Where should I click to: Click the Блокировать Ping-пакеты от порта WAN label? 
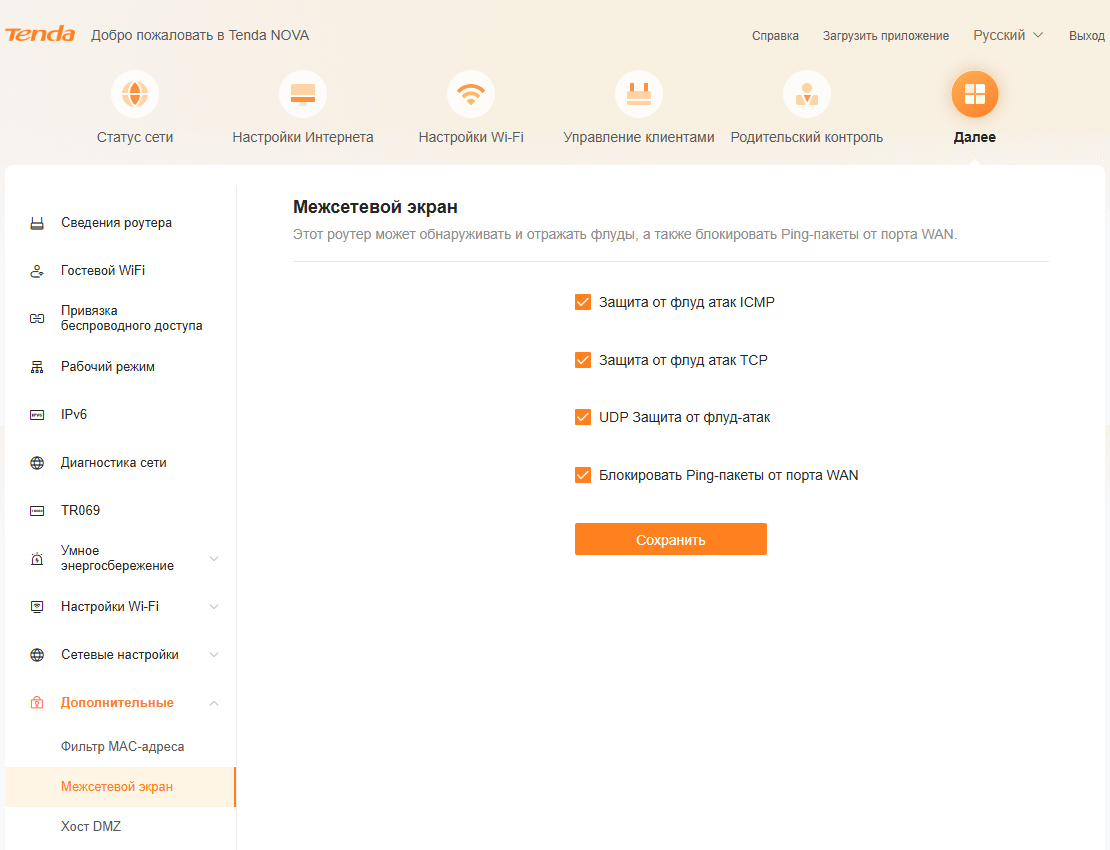tap(728, 475)
